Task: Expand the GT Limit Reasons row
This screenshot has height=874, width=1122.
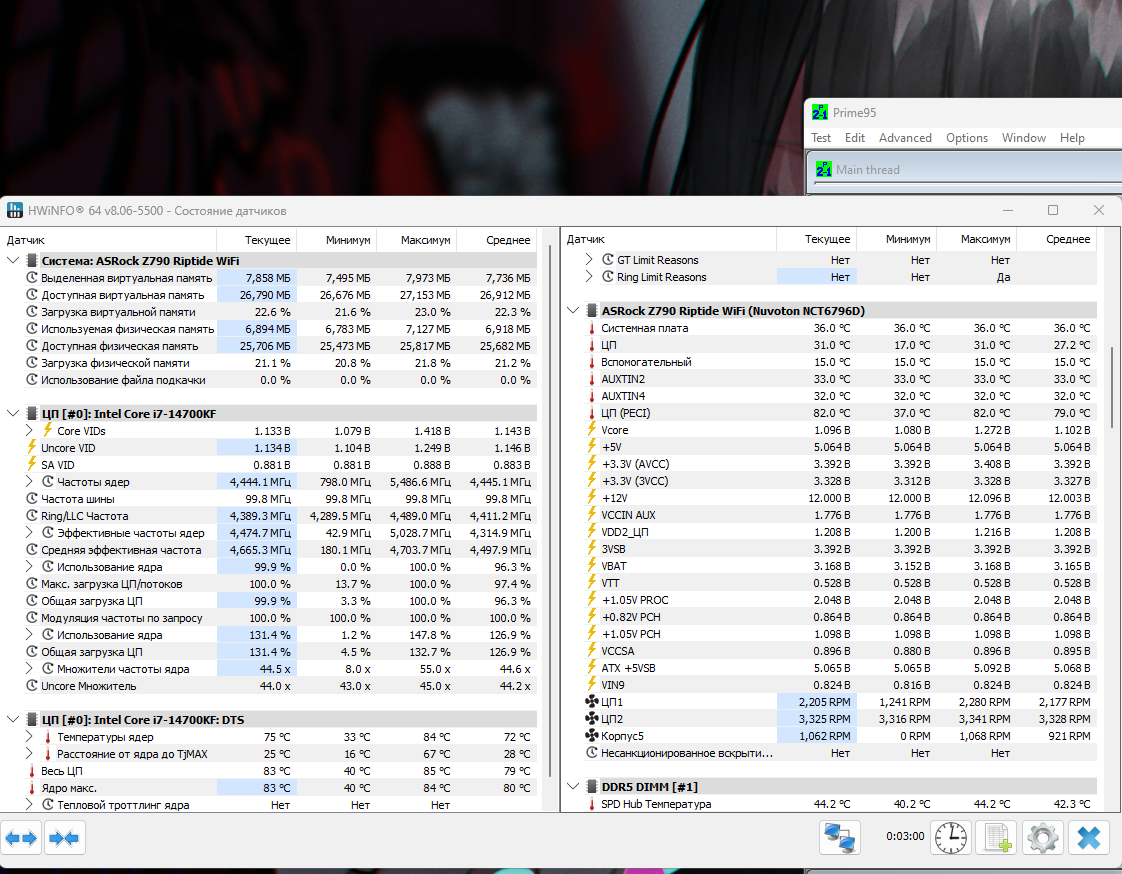Action: [589, 259]
